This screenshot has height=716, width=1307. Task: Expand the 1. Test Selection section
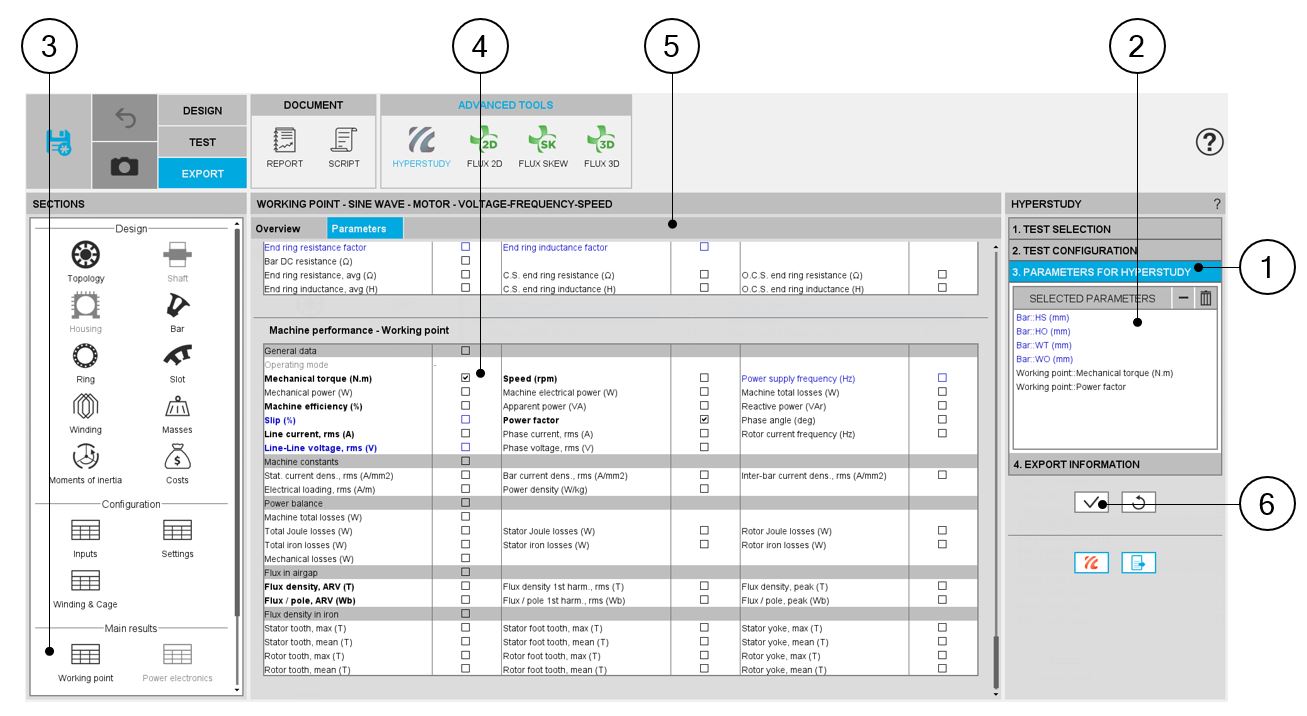1116,229
